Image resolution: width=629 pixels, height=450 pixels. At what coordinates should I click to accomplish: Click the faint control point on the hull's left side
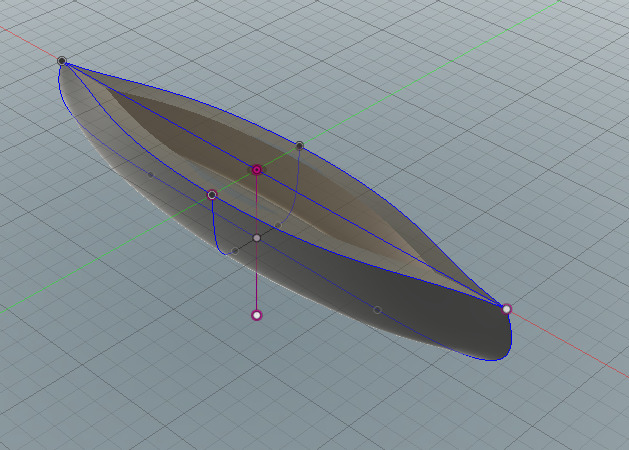(150, 175)
